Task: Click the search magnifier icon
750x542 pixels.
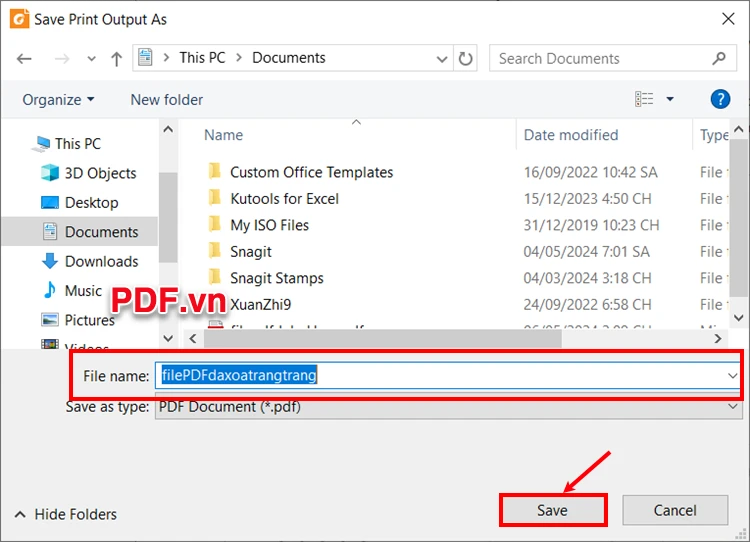Action: coord(719,58)
